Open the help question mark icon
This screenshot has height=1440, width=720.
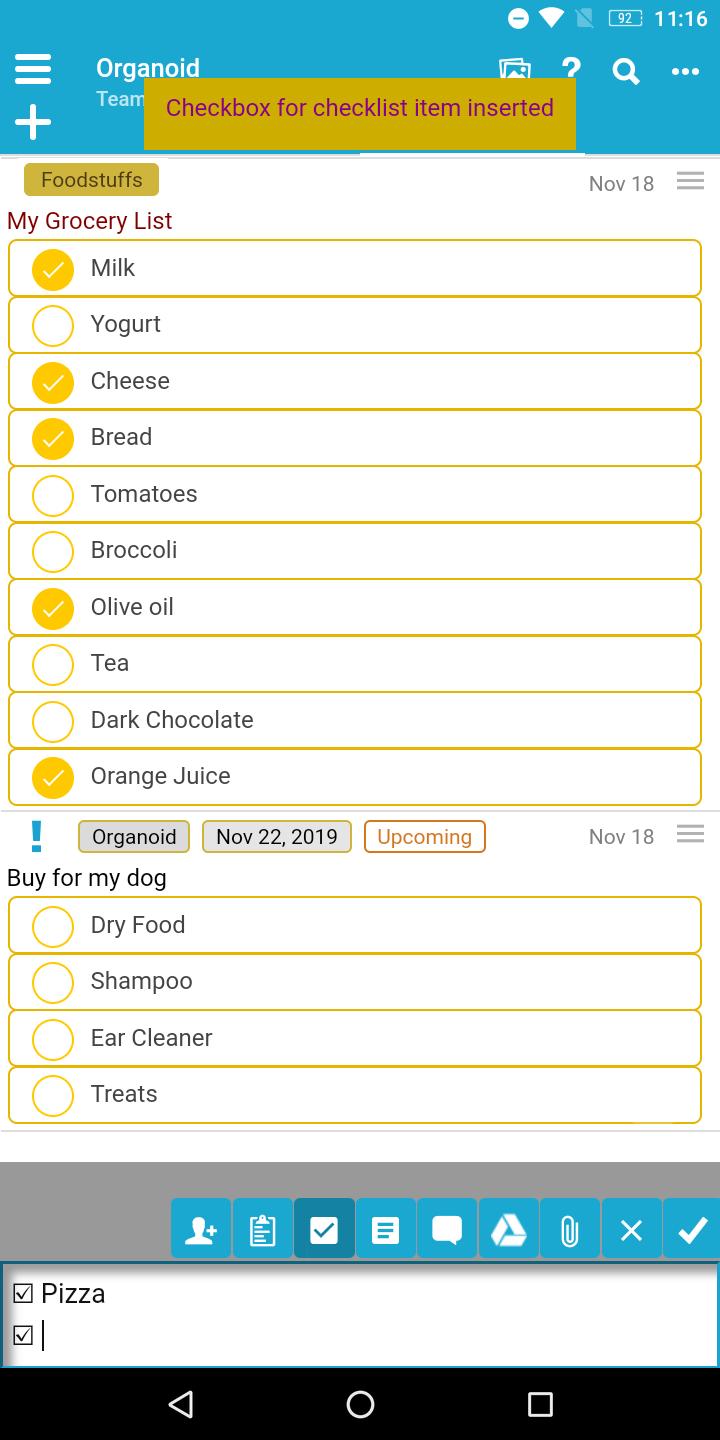tap(571, 69)
